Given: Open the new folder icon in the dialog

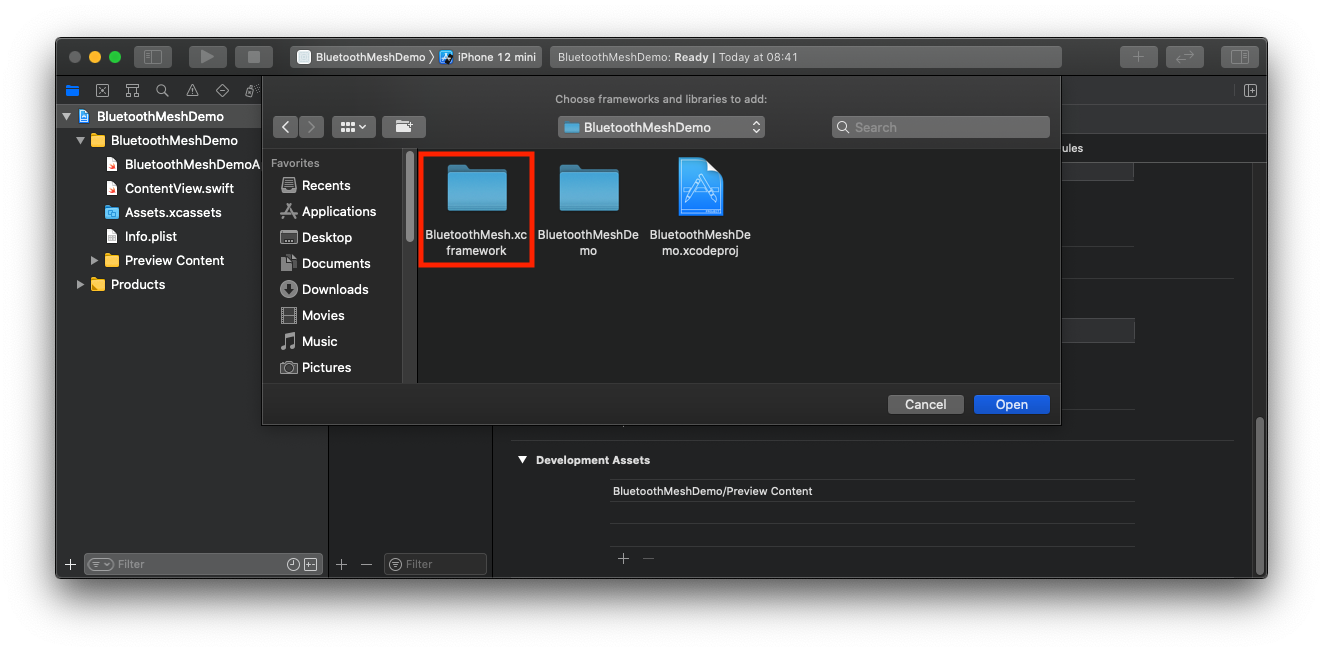Looking at the screenshot, I should (403, 126).
